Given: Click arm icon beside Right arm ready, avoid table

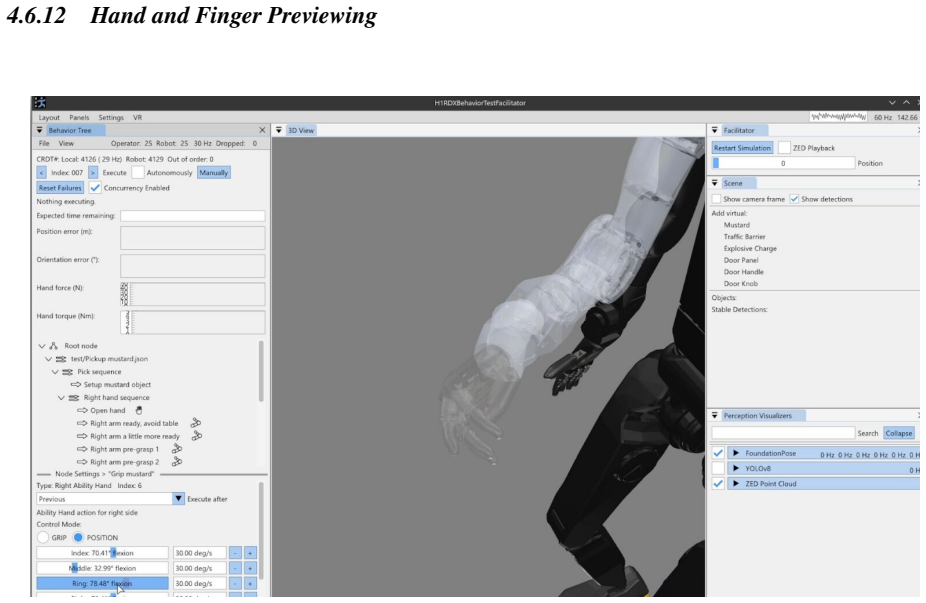Looking at the screenshot, I should tap(195, 423).
